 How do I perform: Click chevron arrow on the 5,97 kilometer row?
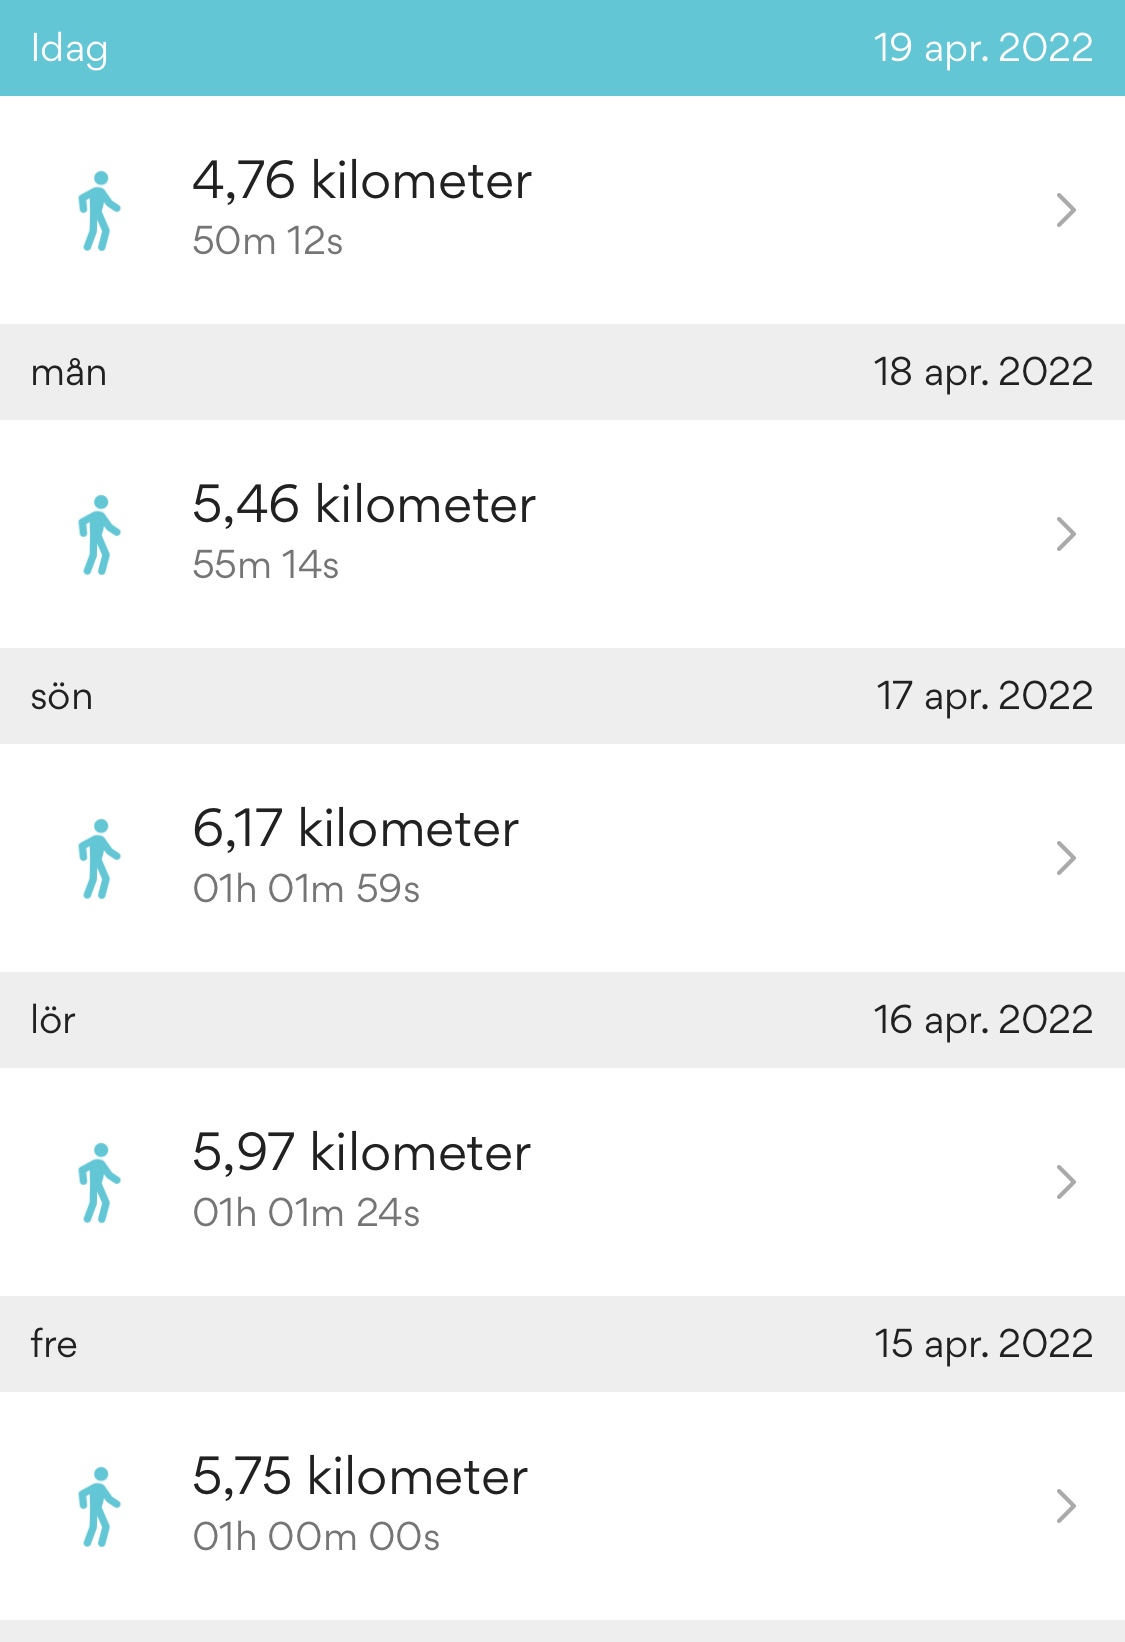tap(1066, 1183)
